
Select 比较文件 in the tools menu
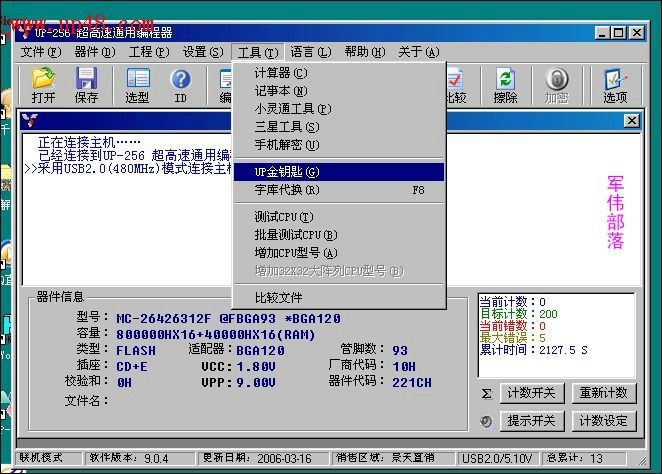(x=278, y=297)
